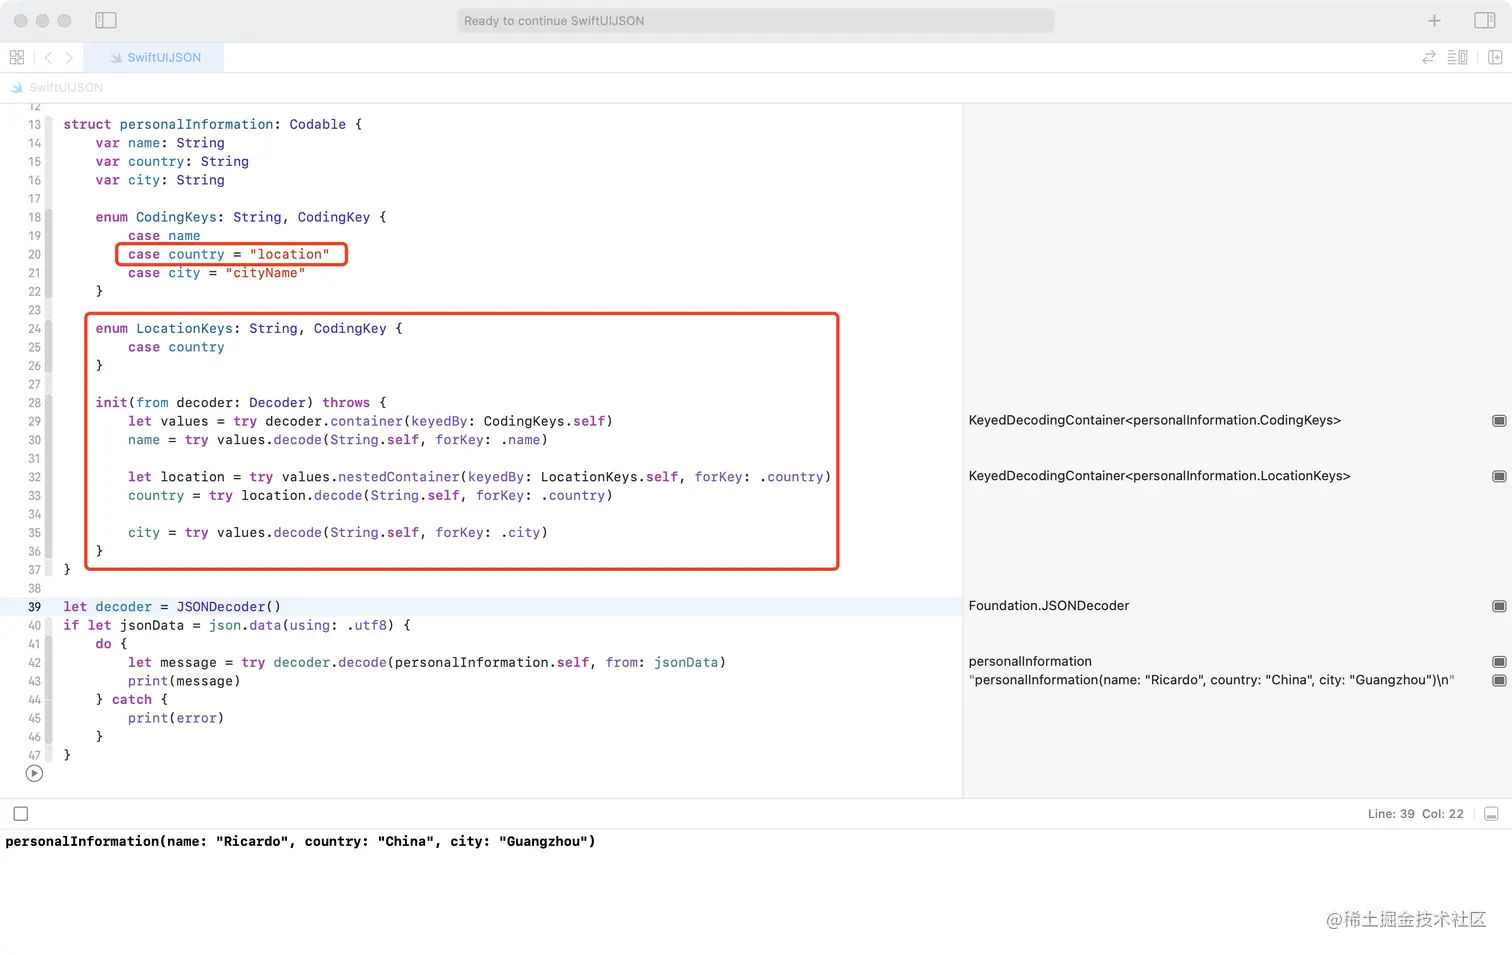
Task: Click the Line 39 Col 22 indicator
Action: (x=1415, y=814)
